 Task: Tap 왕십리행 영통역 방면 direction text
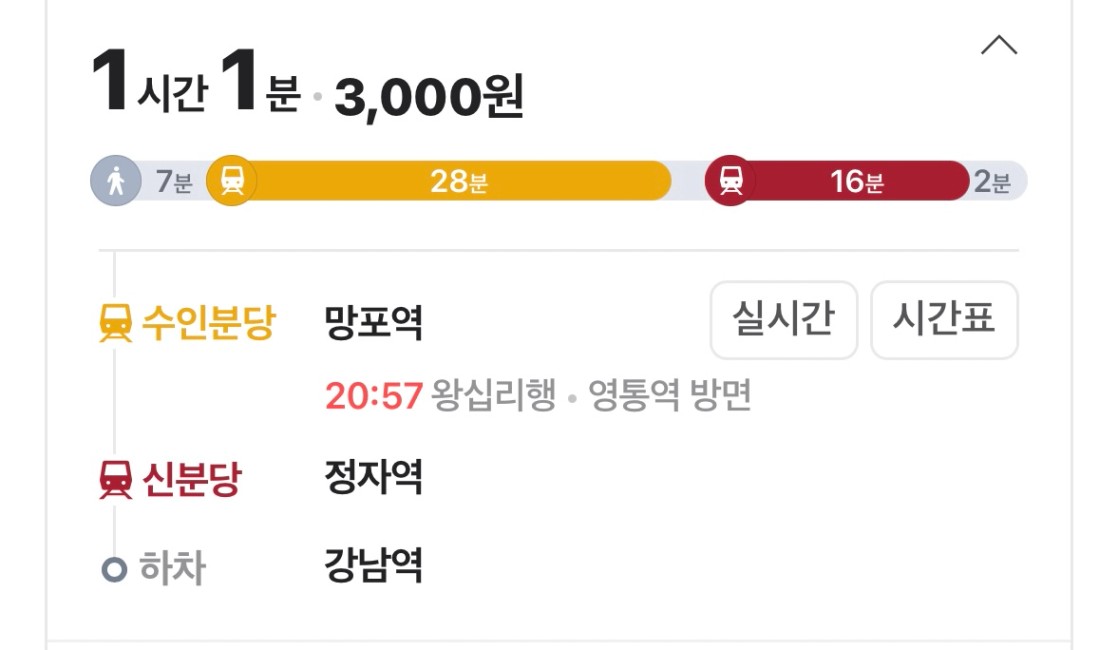pos(591,395)
